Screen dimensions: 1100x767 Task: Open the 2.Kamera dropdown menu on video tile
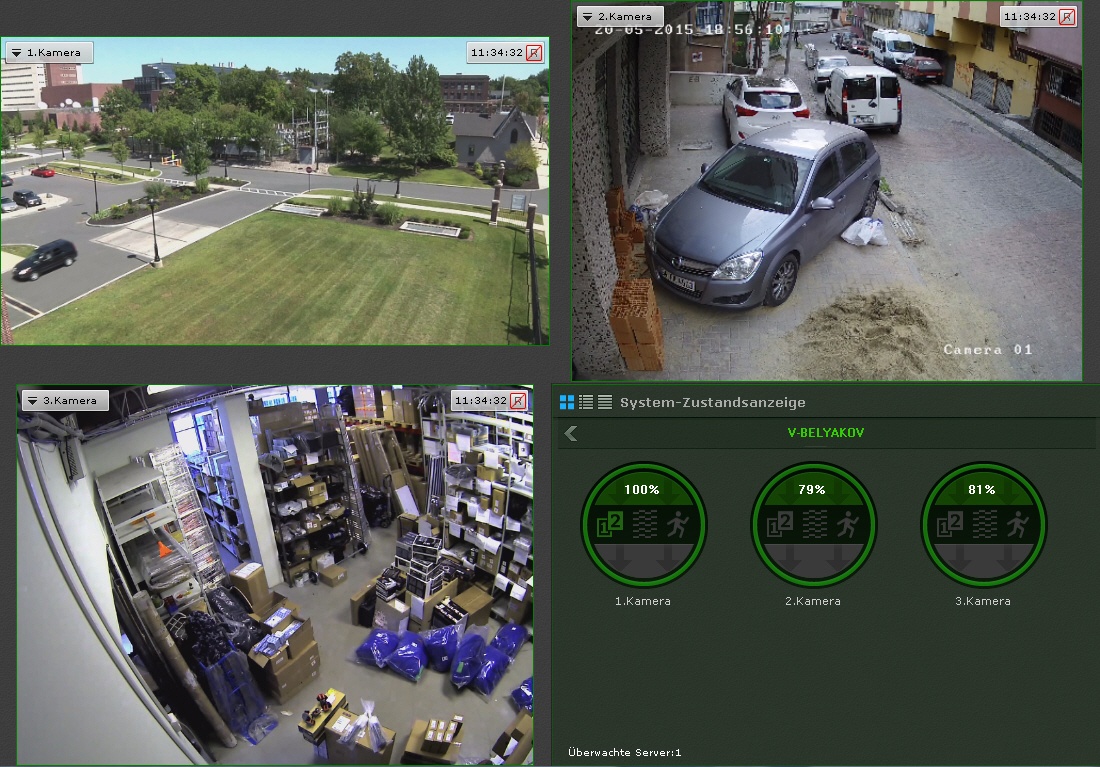click(620, 16)
